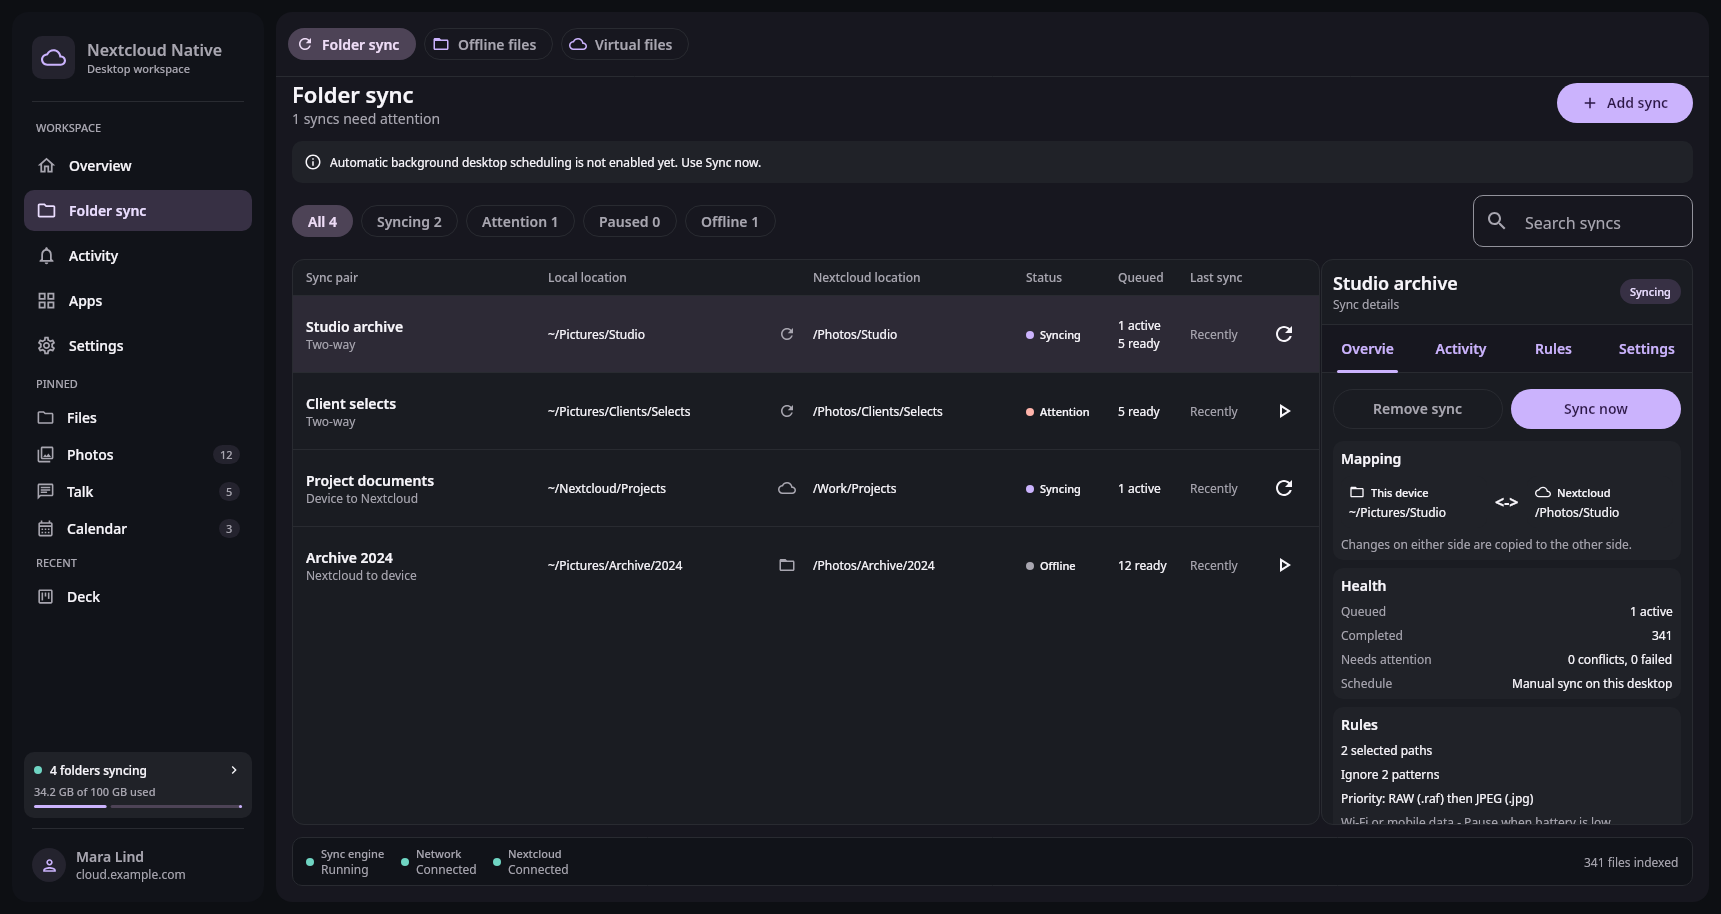Click the /Photos/Clients/Selects Nextcloud location

[x=878, y=411]
